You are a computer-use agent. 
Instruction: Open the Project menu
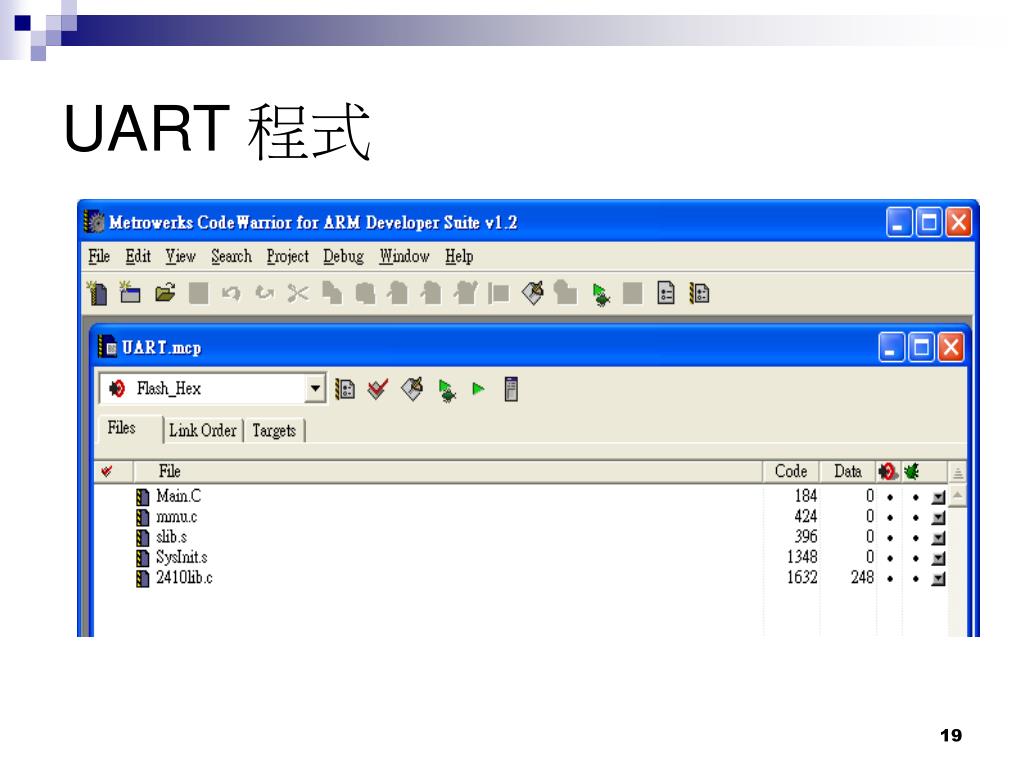click(x=287, y=257)
